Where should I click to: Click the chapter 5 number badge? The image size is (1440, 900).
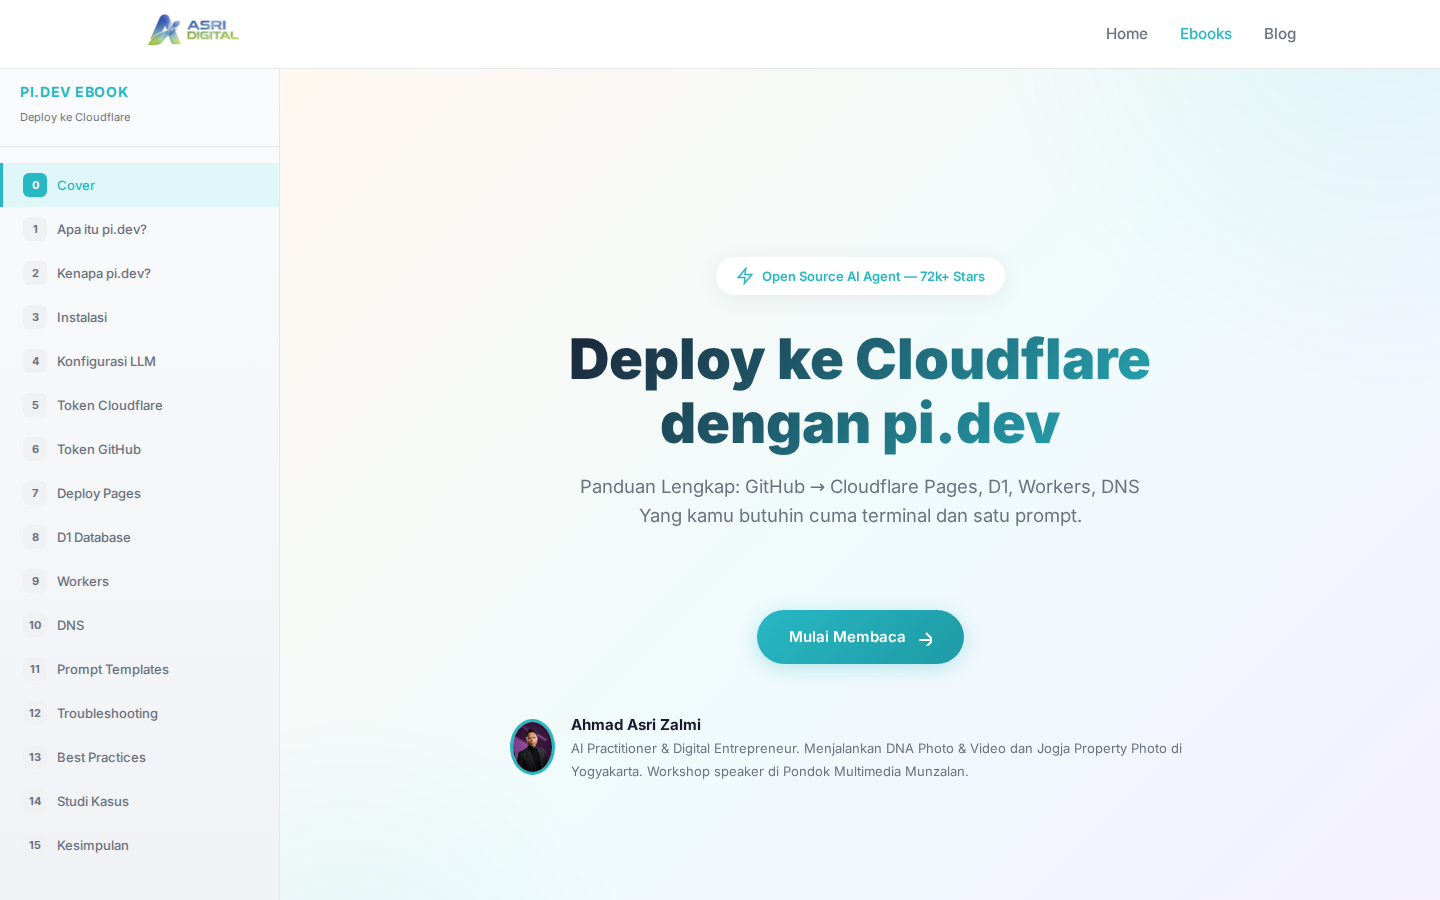[35, 405]
